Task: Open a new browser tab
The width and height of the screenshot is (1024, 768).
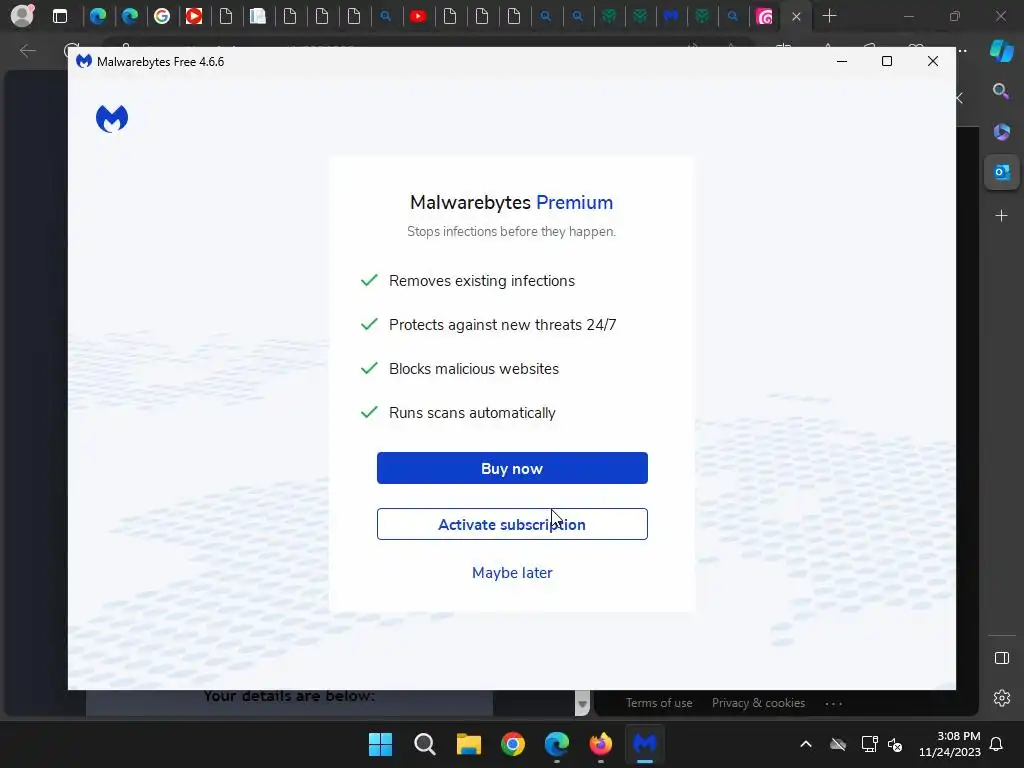Action: [829, 16]
